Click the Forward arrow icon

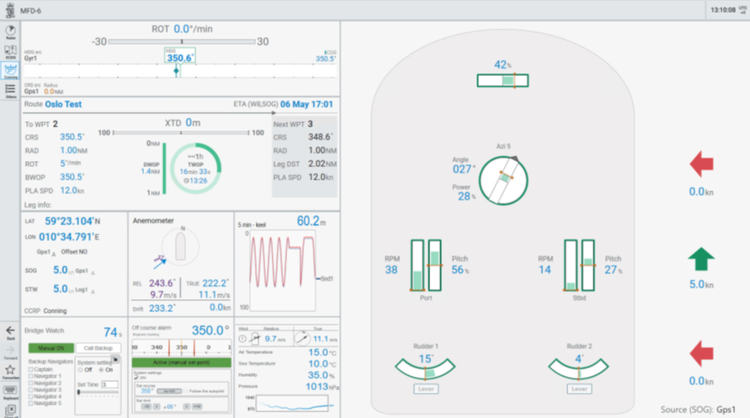tap(10, 352)
